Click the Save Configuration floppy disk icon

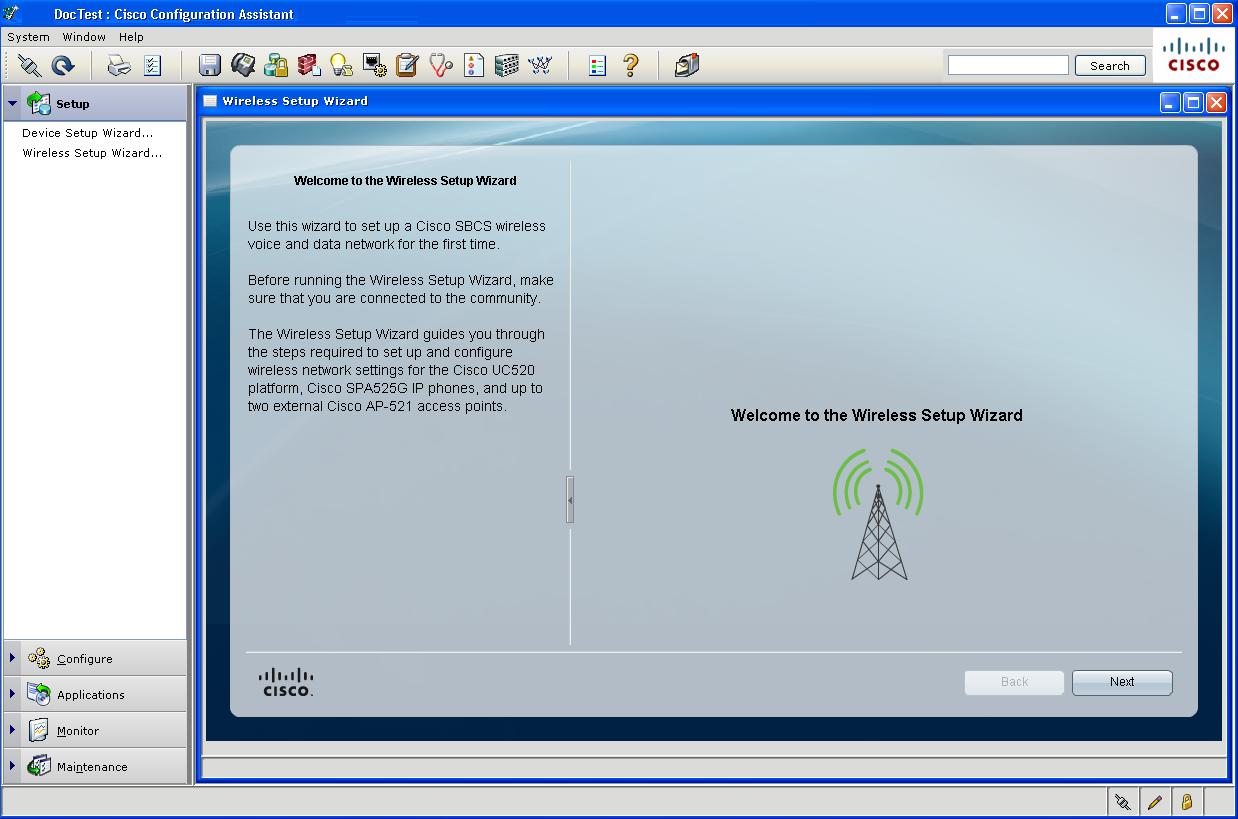click(x=210, y=66)
